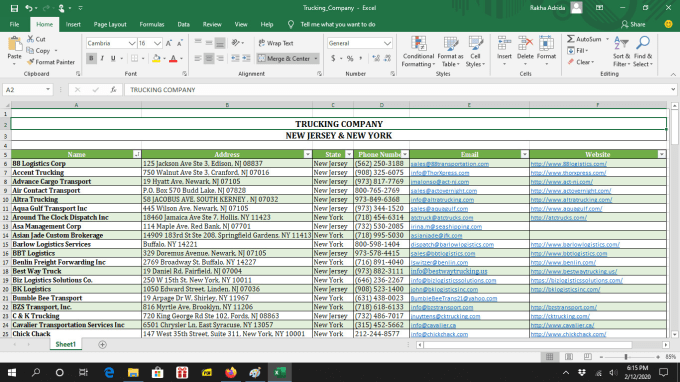Open the BBT Logistics website link

569,253
